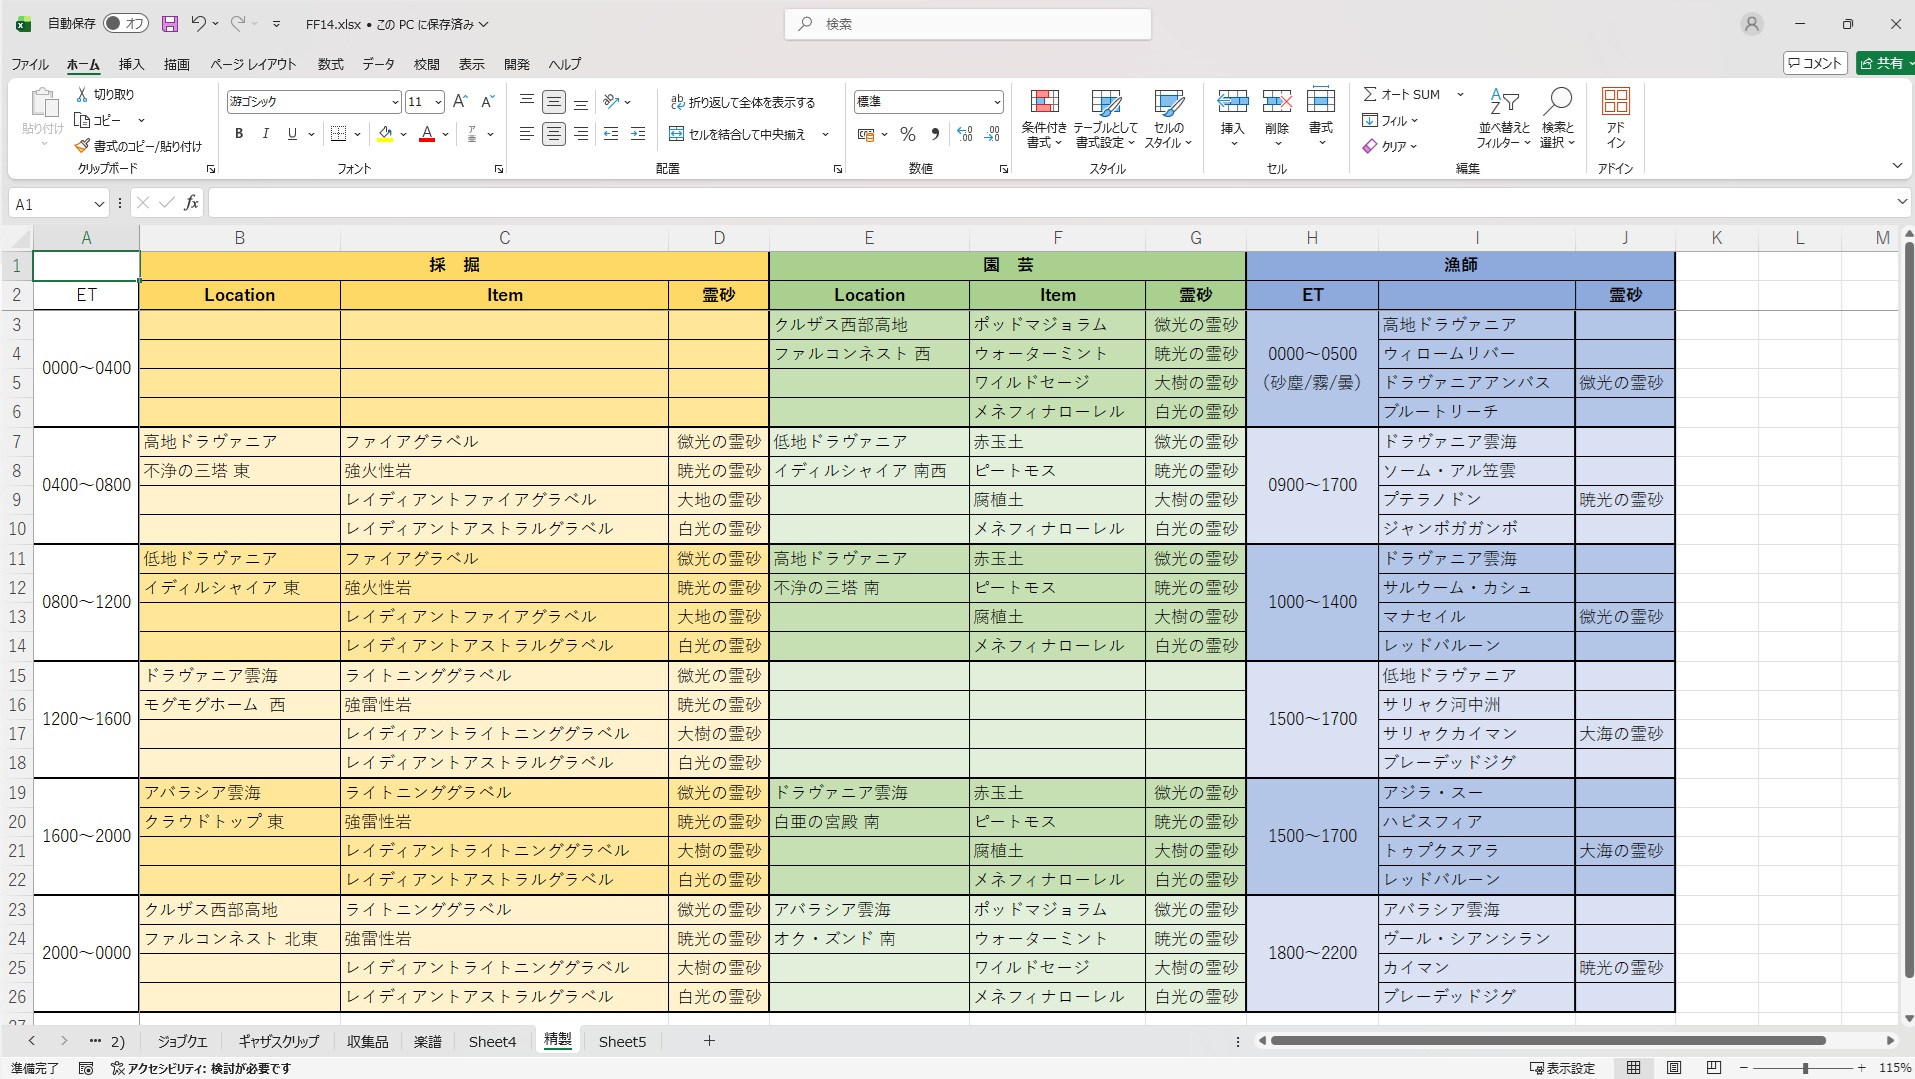Decrease the cell indent

[611, 134]
